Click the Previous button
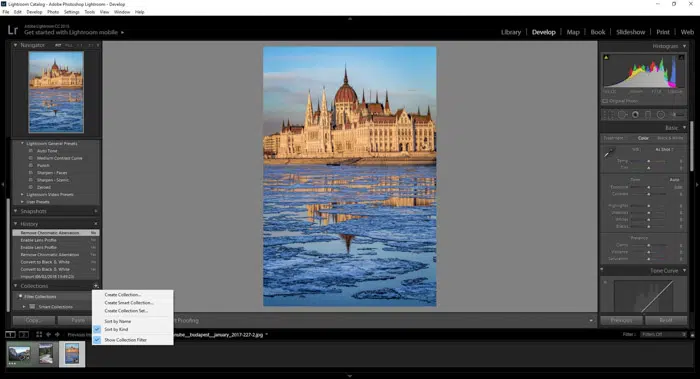The width and height of the screenshot is (700, 379). coord(621,320)
